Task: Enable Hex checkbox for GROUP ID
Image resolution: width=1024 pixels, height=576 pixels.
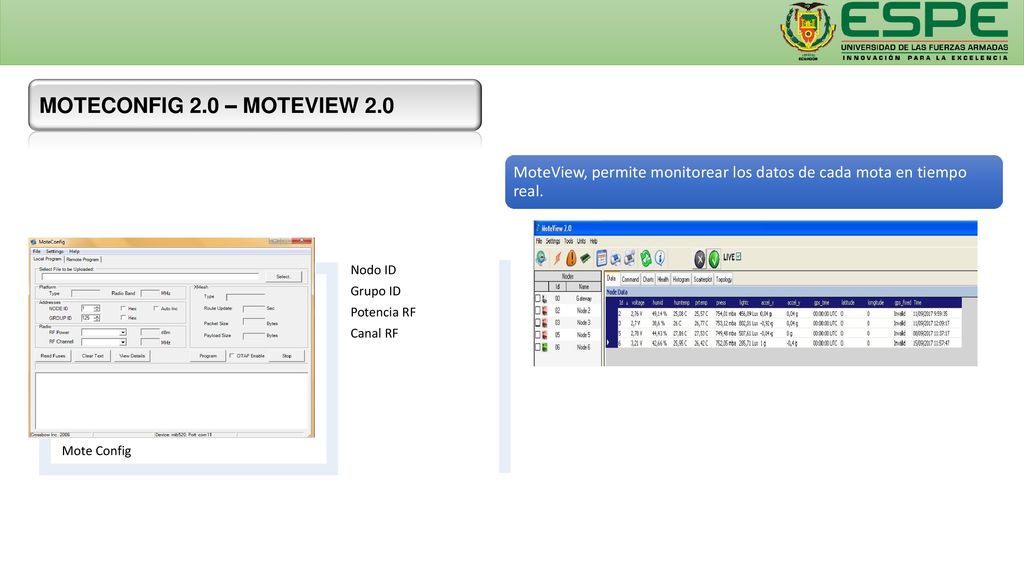Action: point(123,317)
